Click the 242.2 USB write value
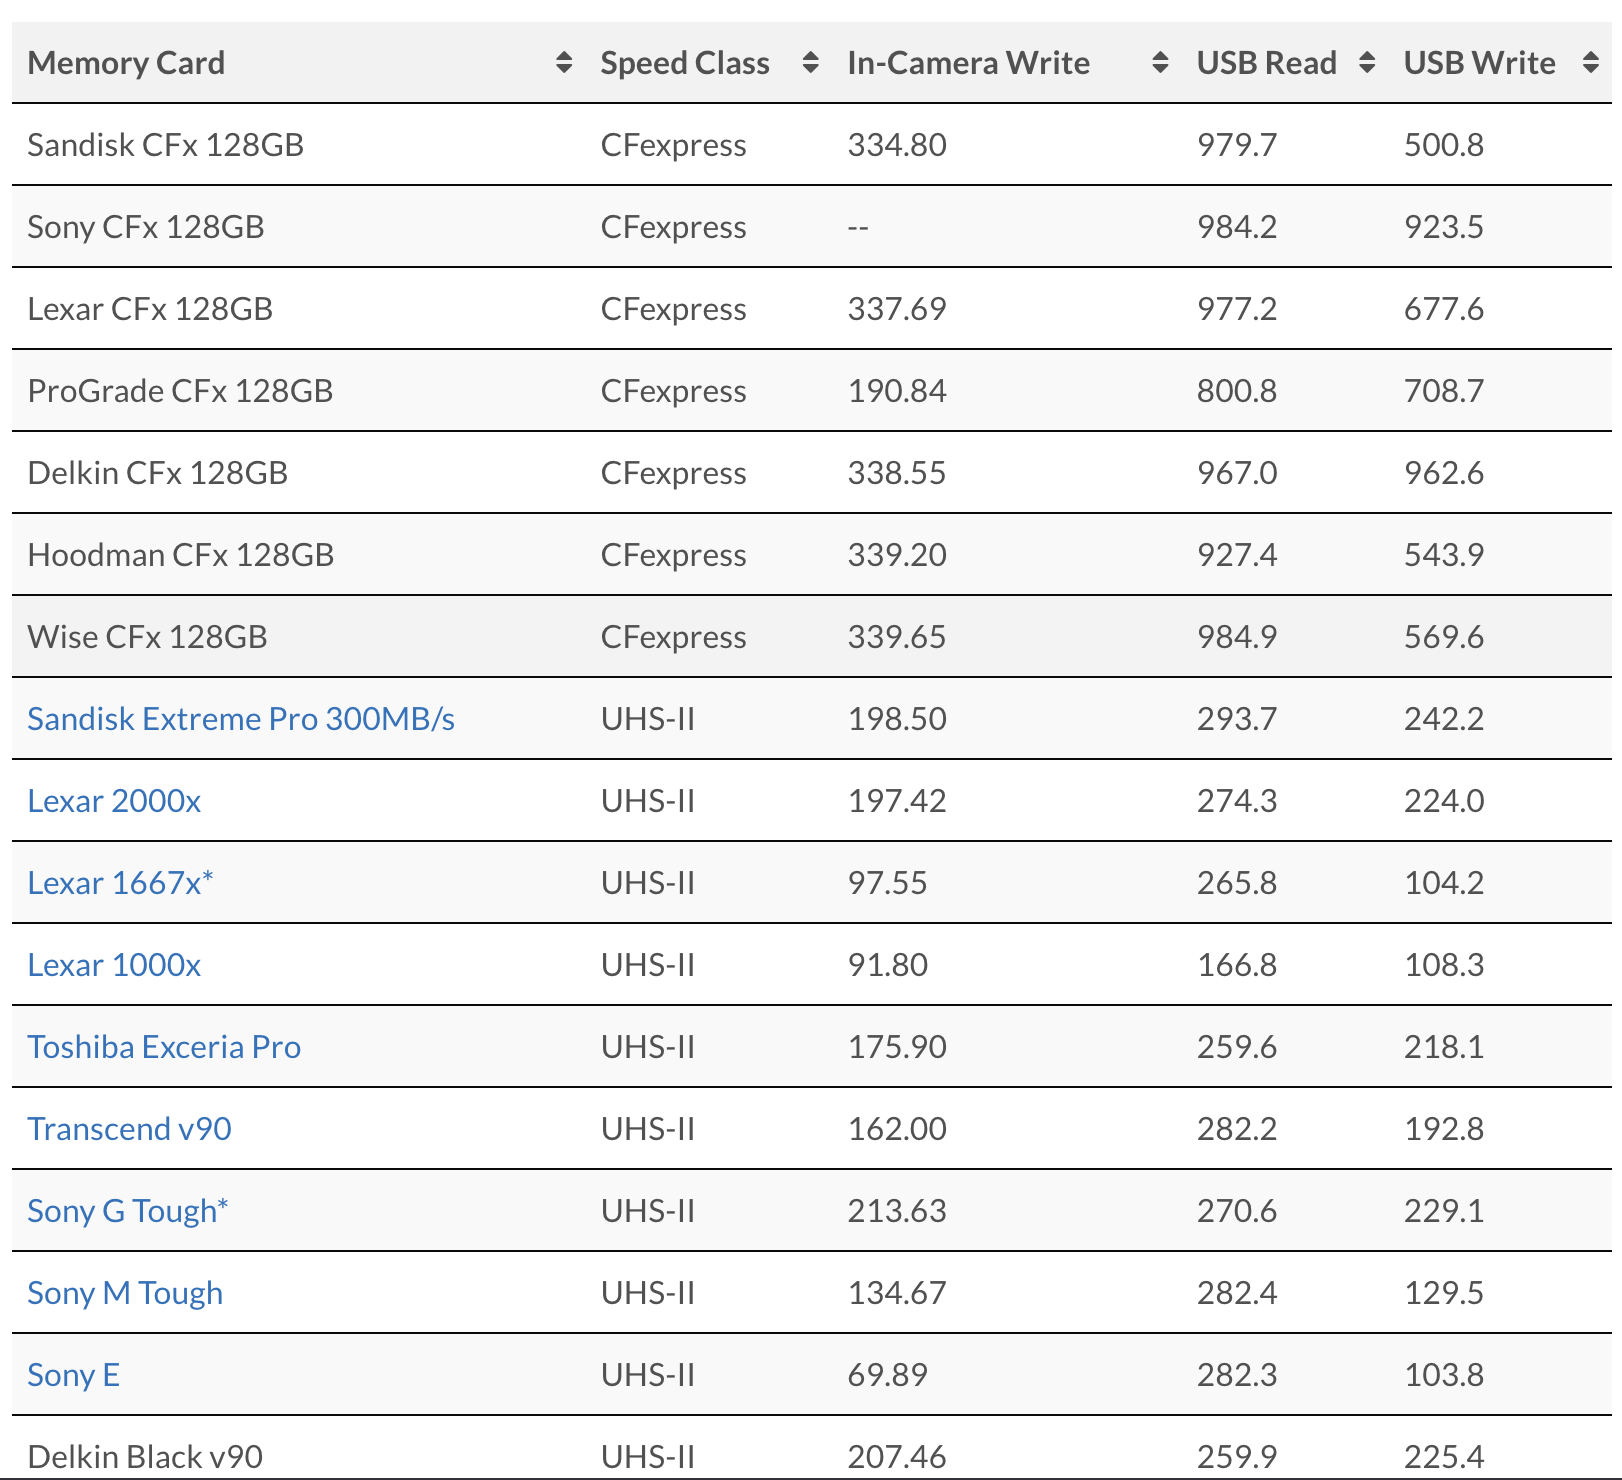The image size is (1622, 1480). click(1444, 719)
